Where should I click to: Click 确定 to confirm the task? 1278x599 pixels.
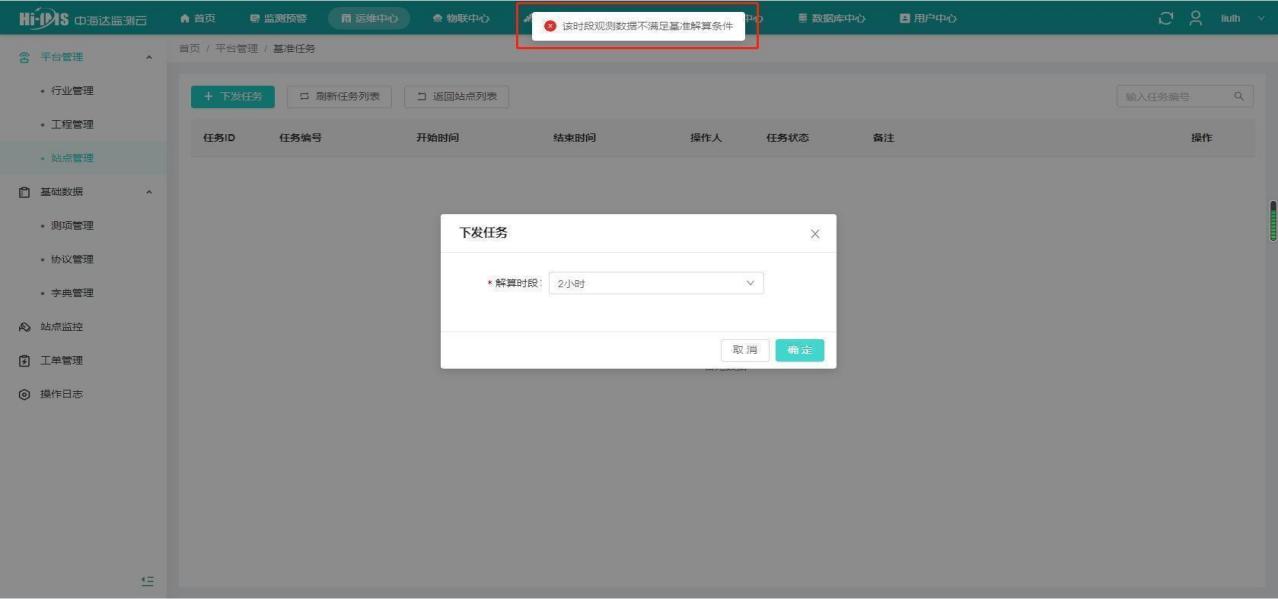[x=799, y=350]
